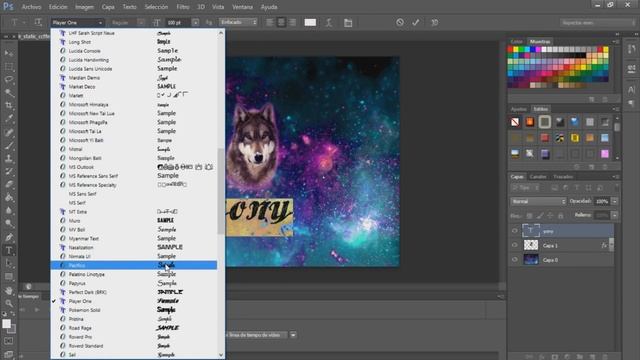Center the text alignment
This screenshot has height=360, width=640.
click(281, 22)
